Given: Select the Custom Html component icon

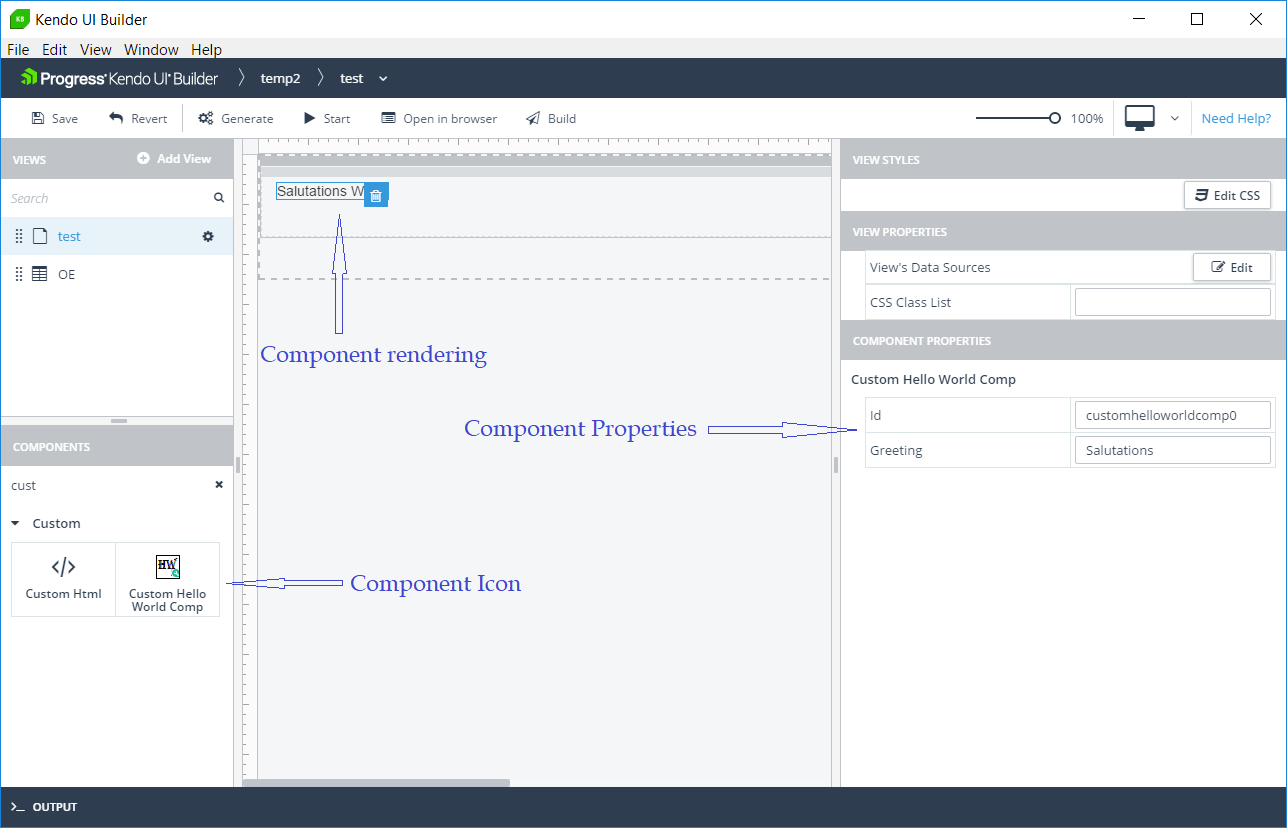Looking at the screenshot, I should (x=63, y=568).
